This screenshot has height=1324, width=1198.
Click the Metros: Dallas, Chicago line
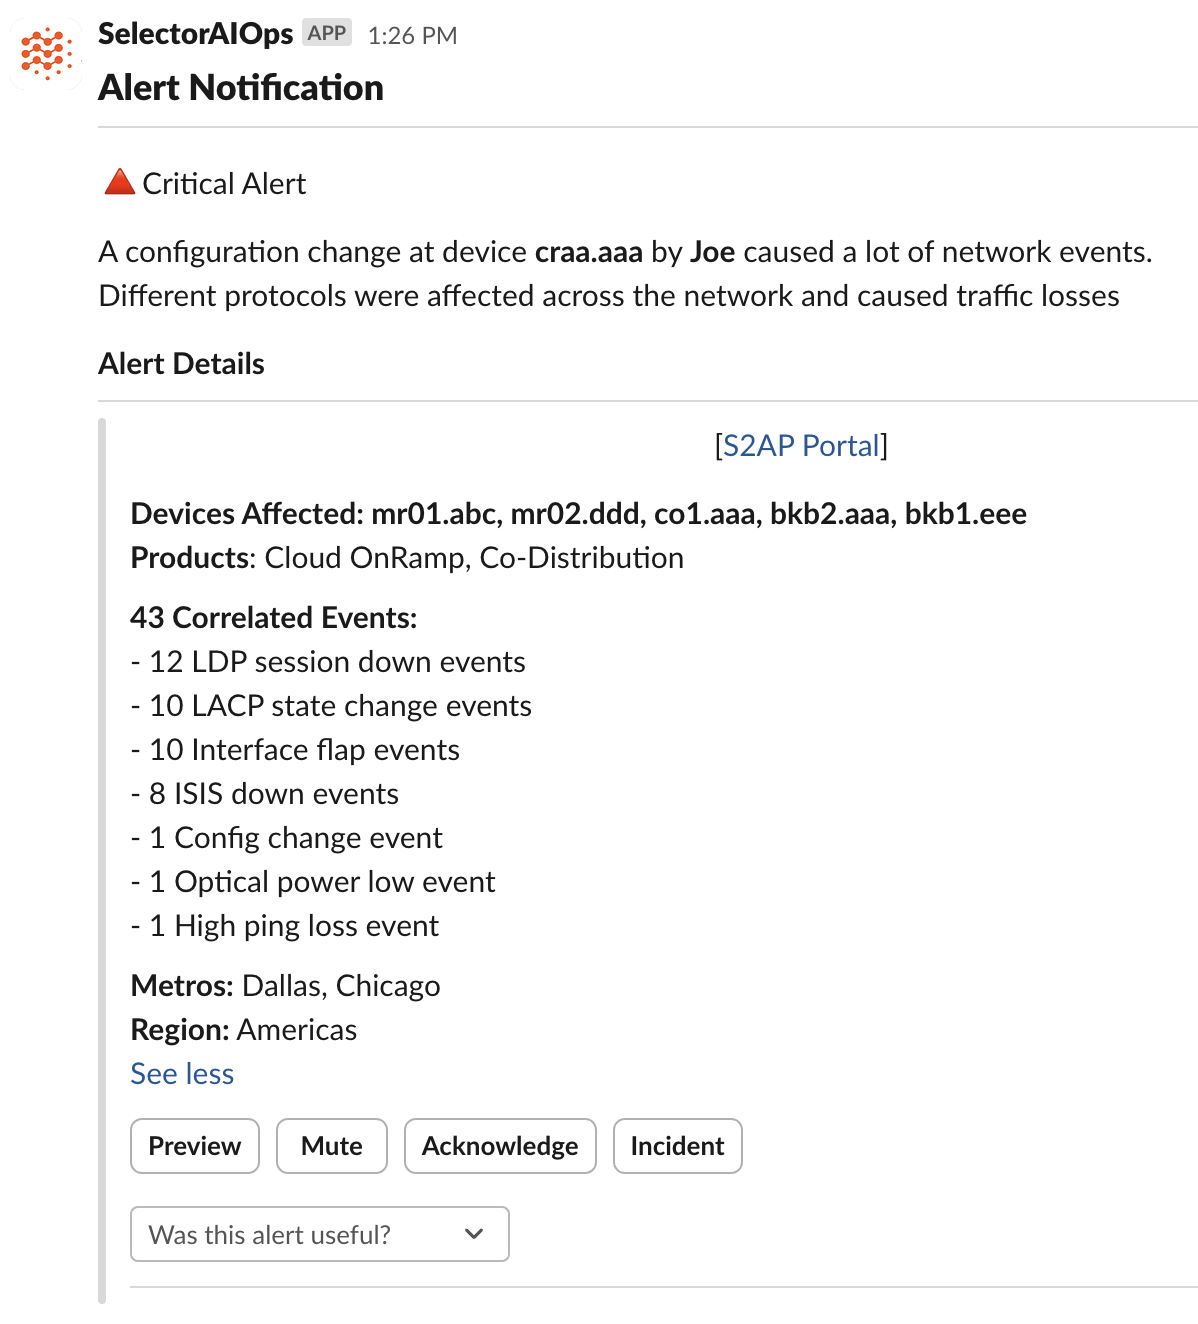pos(285,986)
